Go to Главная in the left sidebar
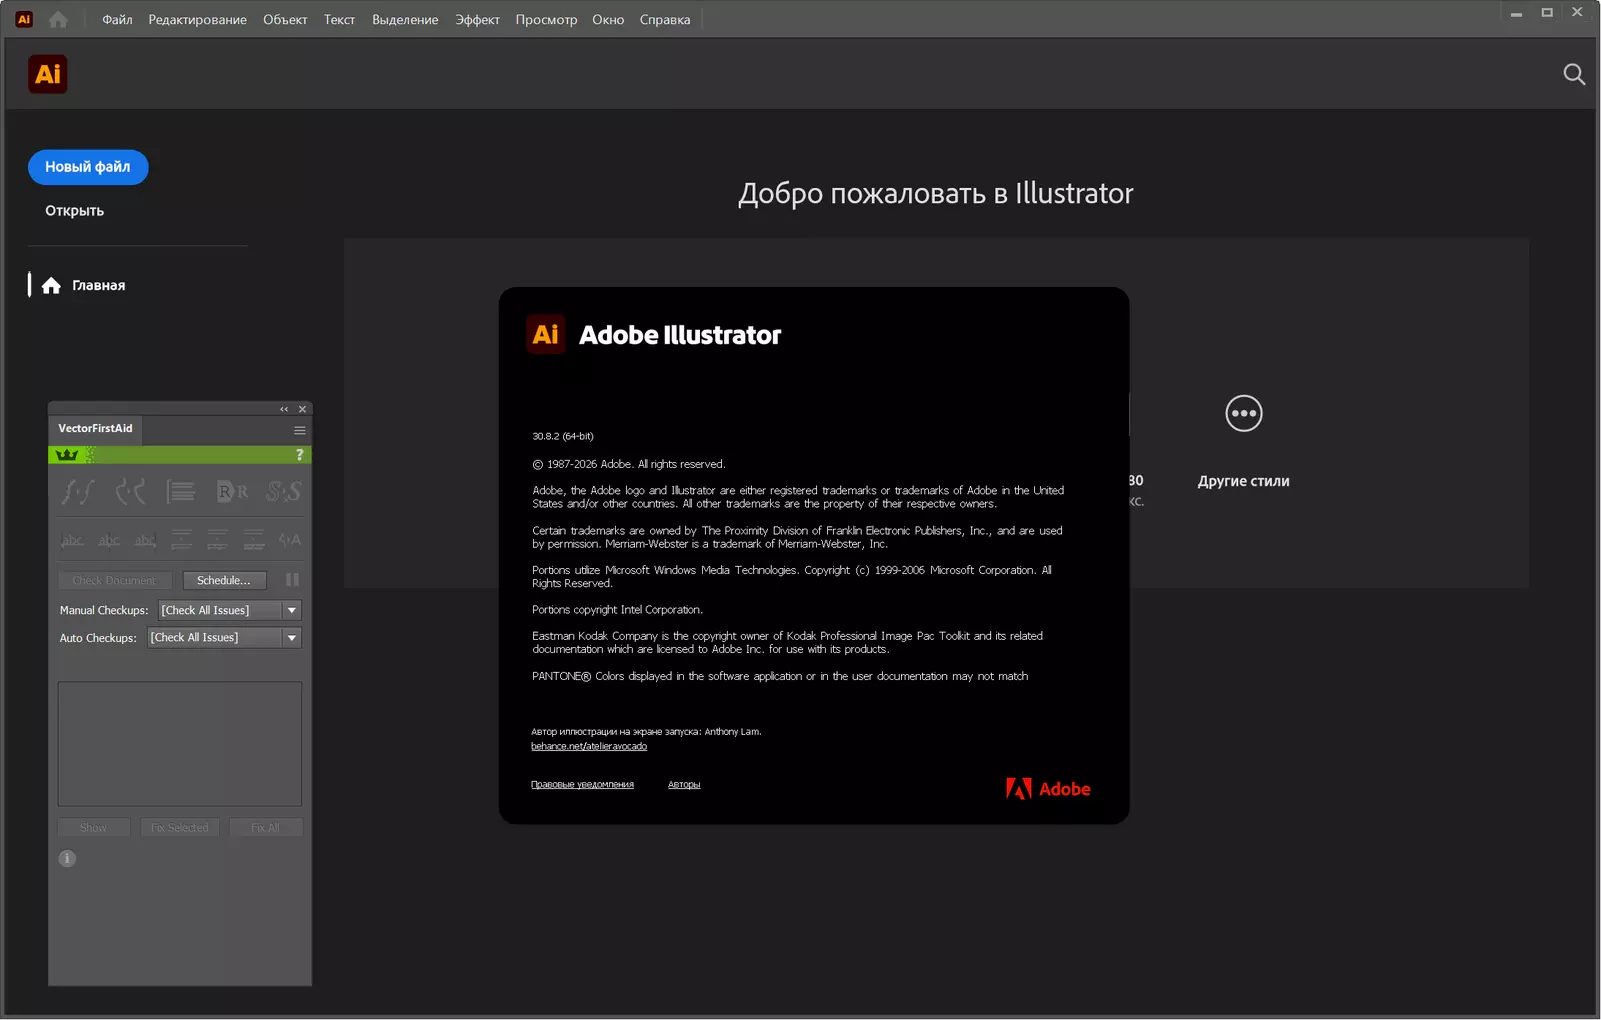 (85, 285)
